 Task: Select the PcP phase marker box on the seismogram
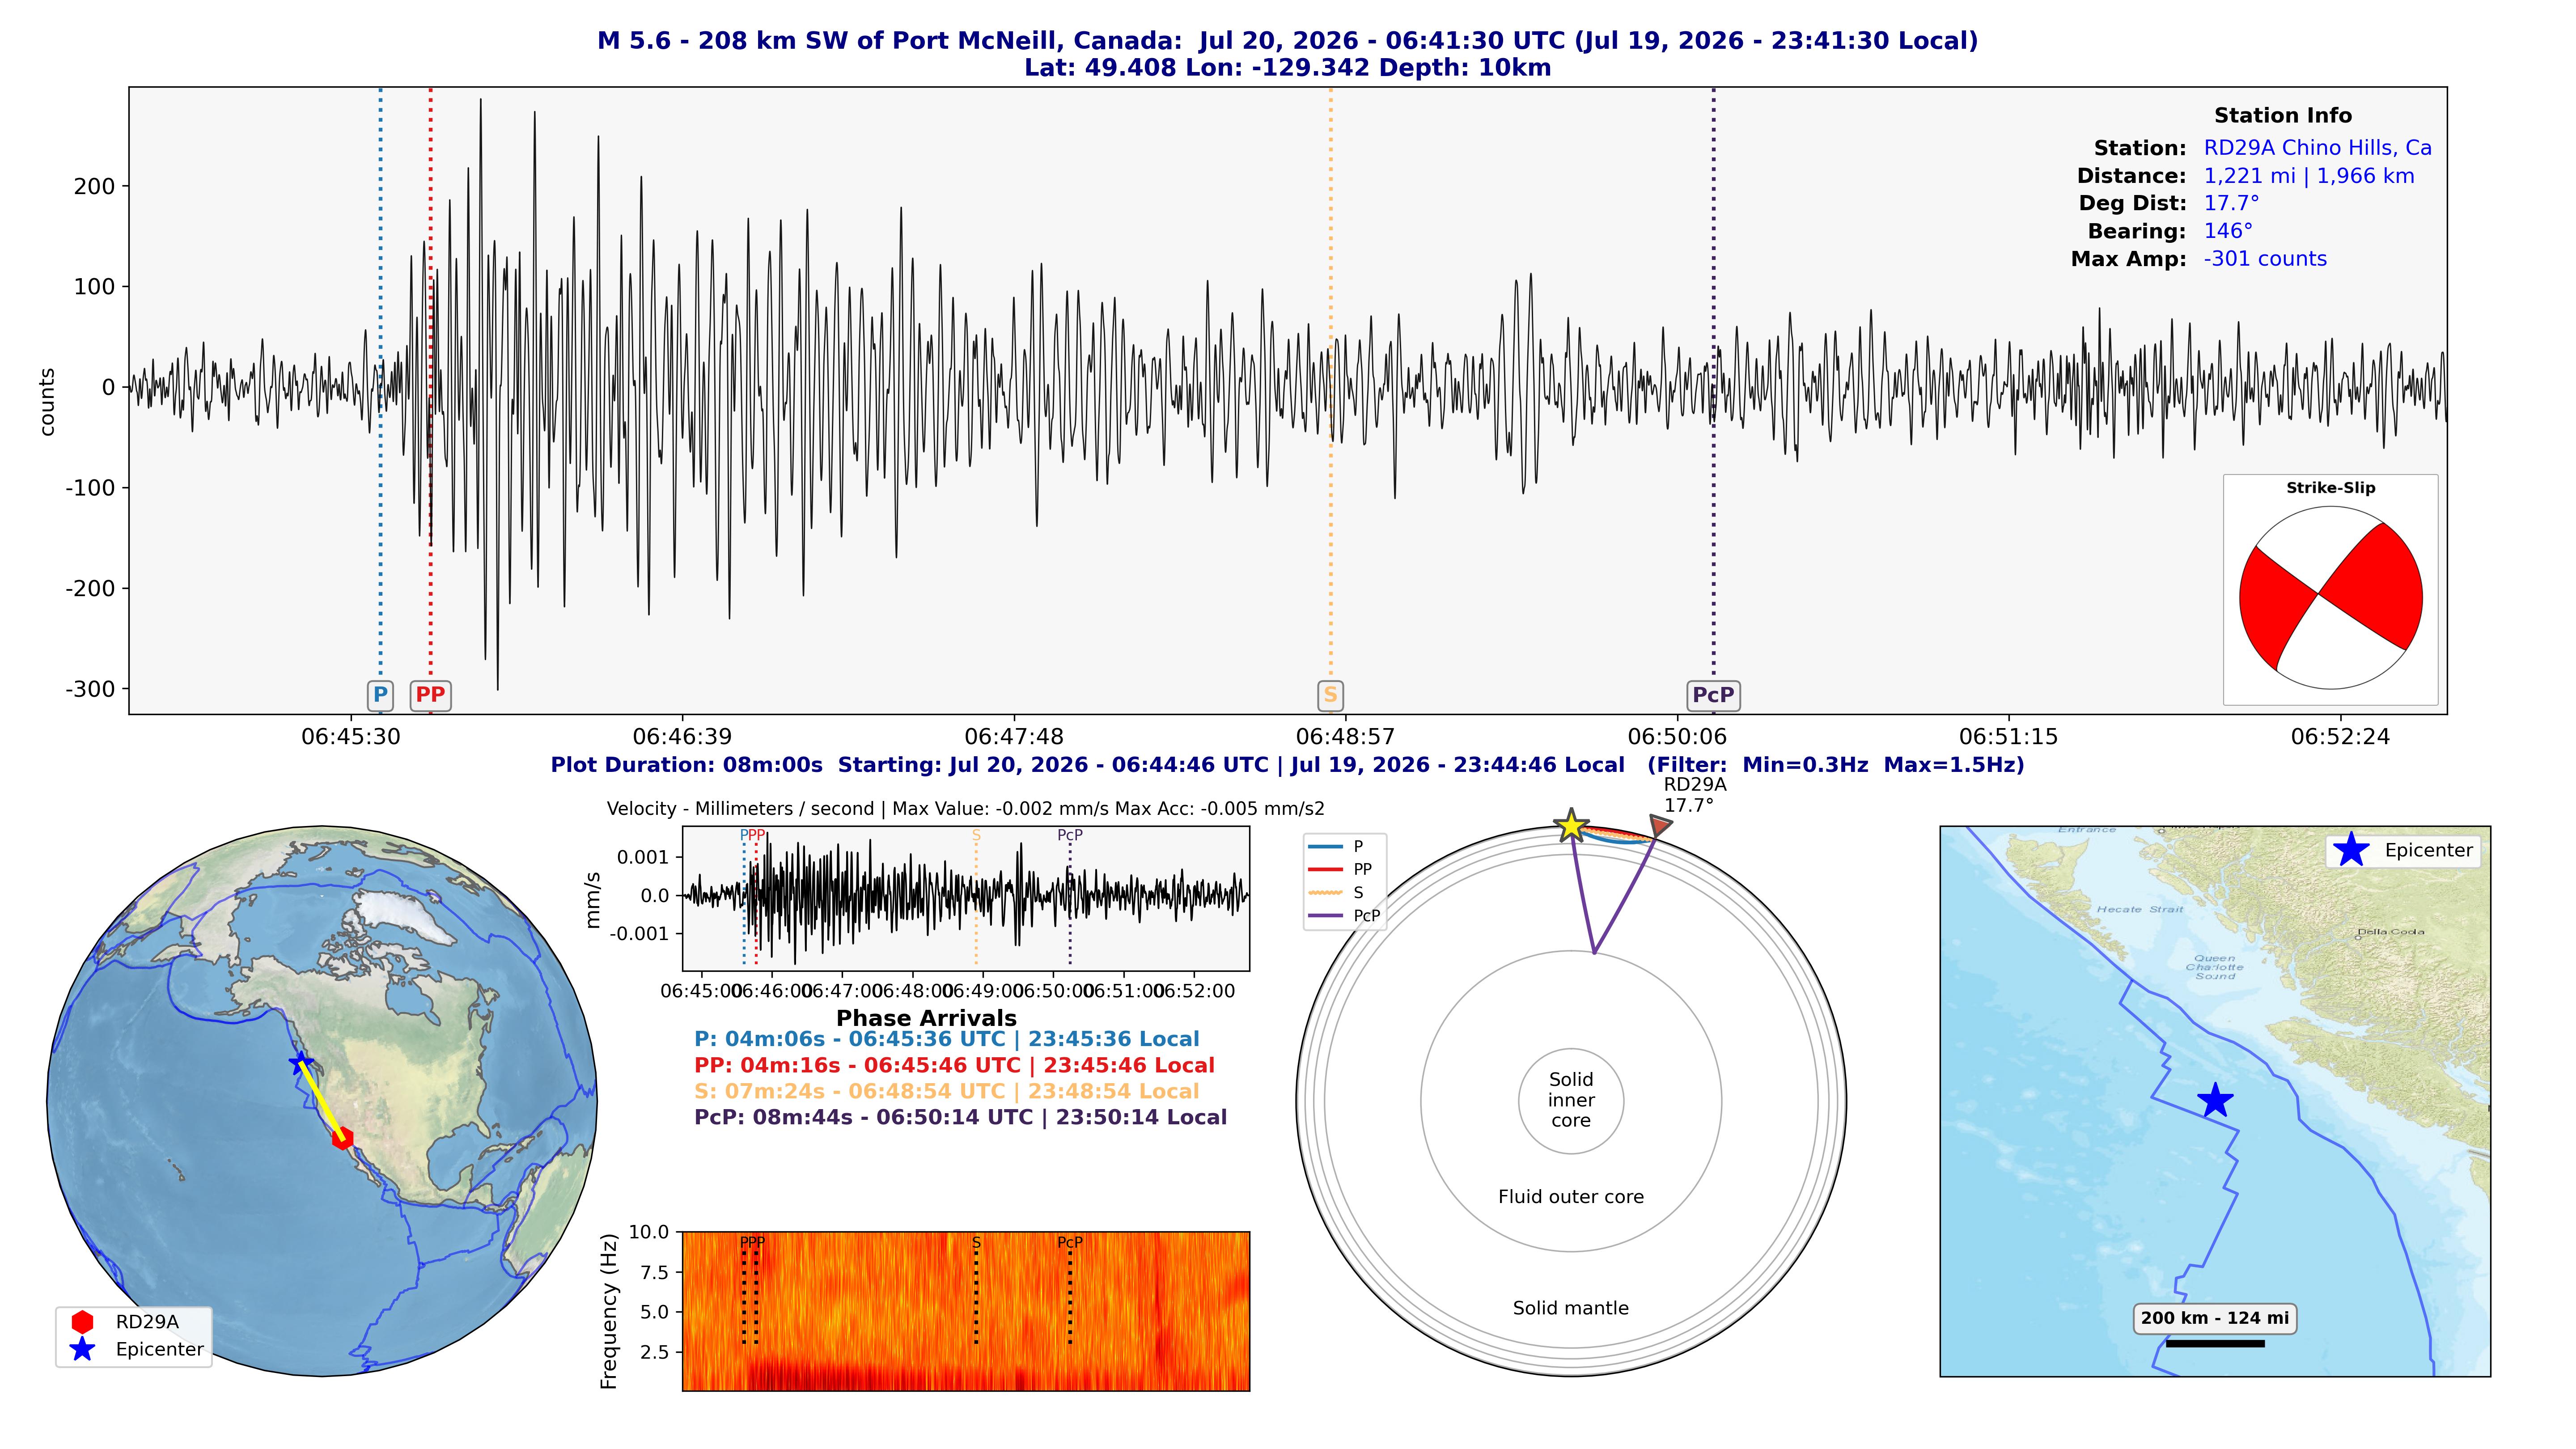pos(1713,695)
